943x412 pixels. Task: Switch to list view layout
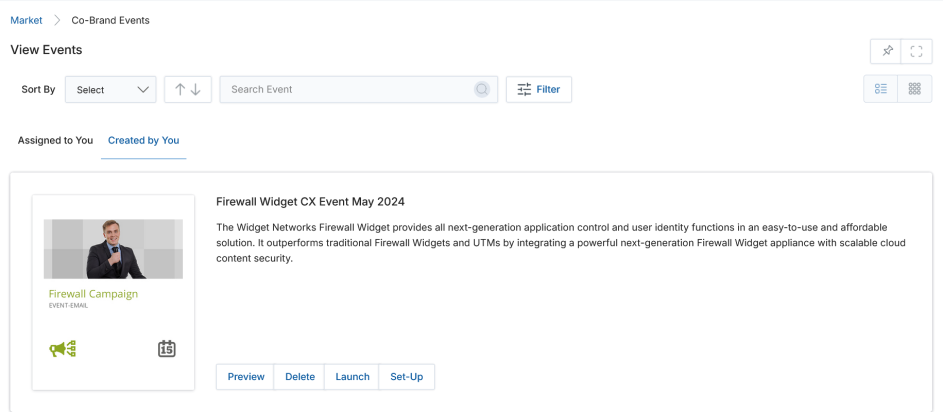[880, 89]
